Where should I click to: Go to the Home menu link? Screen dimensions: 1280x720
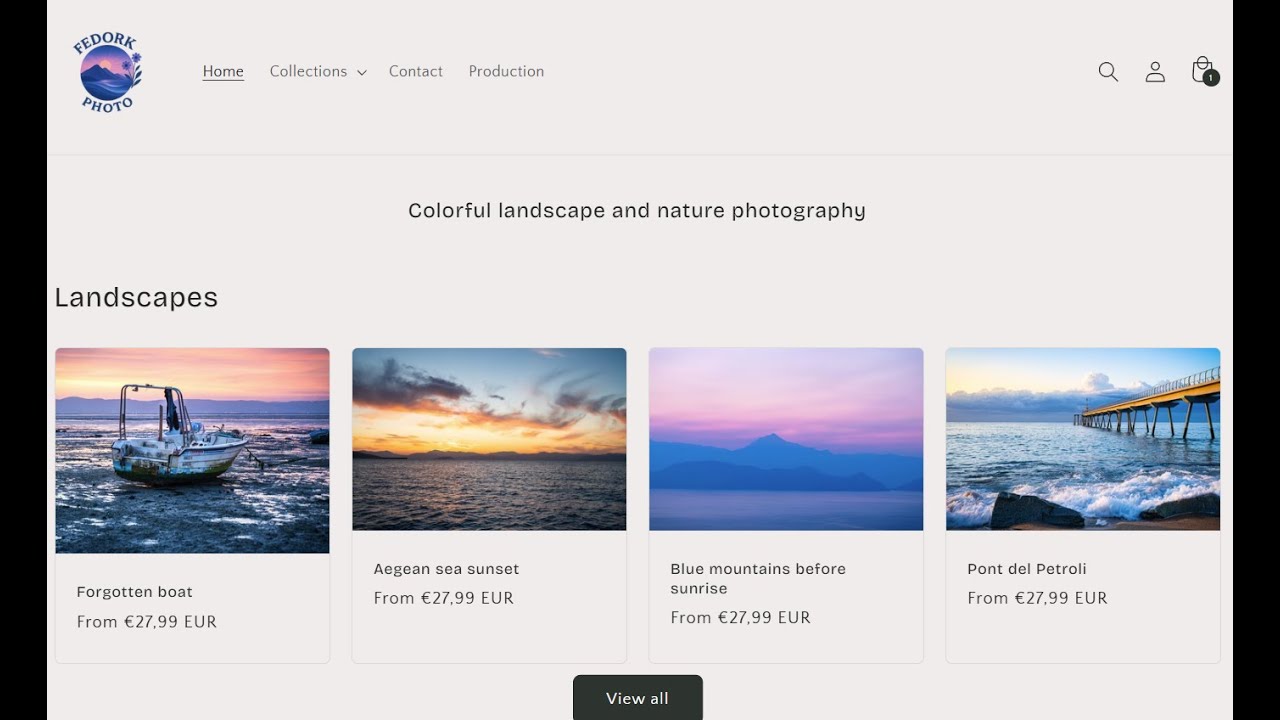(x=223, y=71)
